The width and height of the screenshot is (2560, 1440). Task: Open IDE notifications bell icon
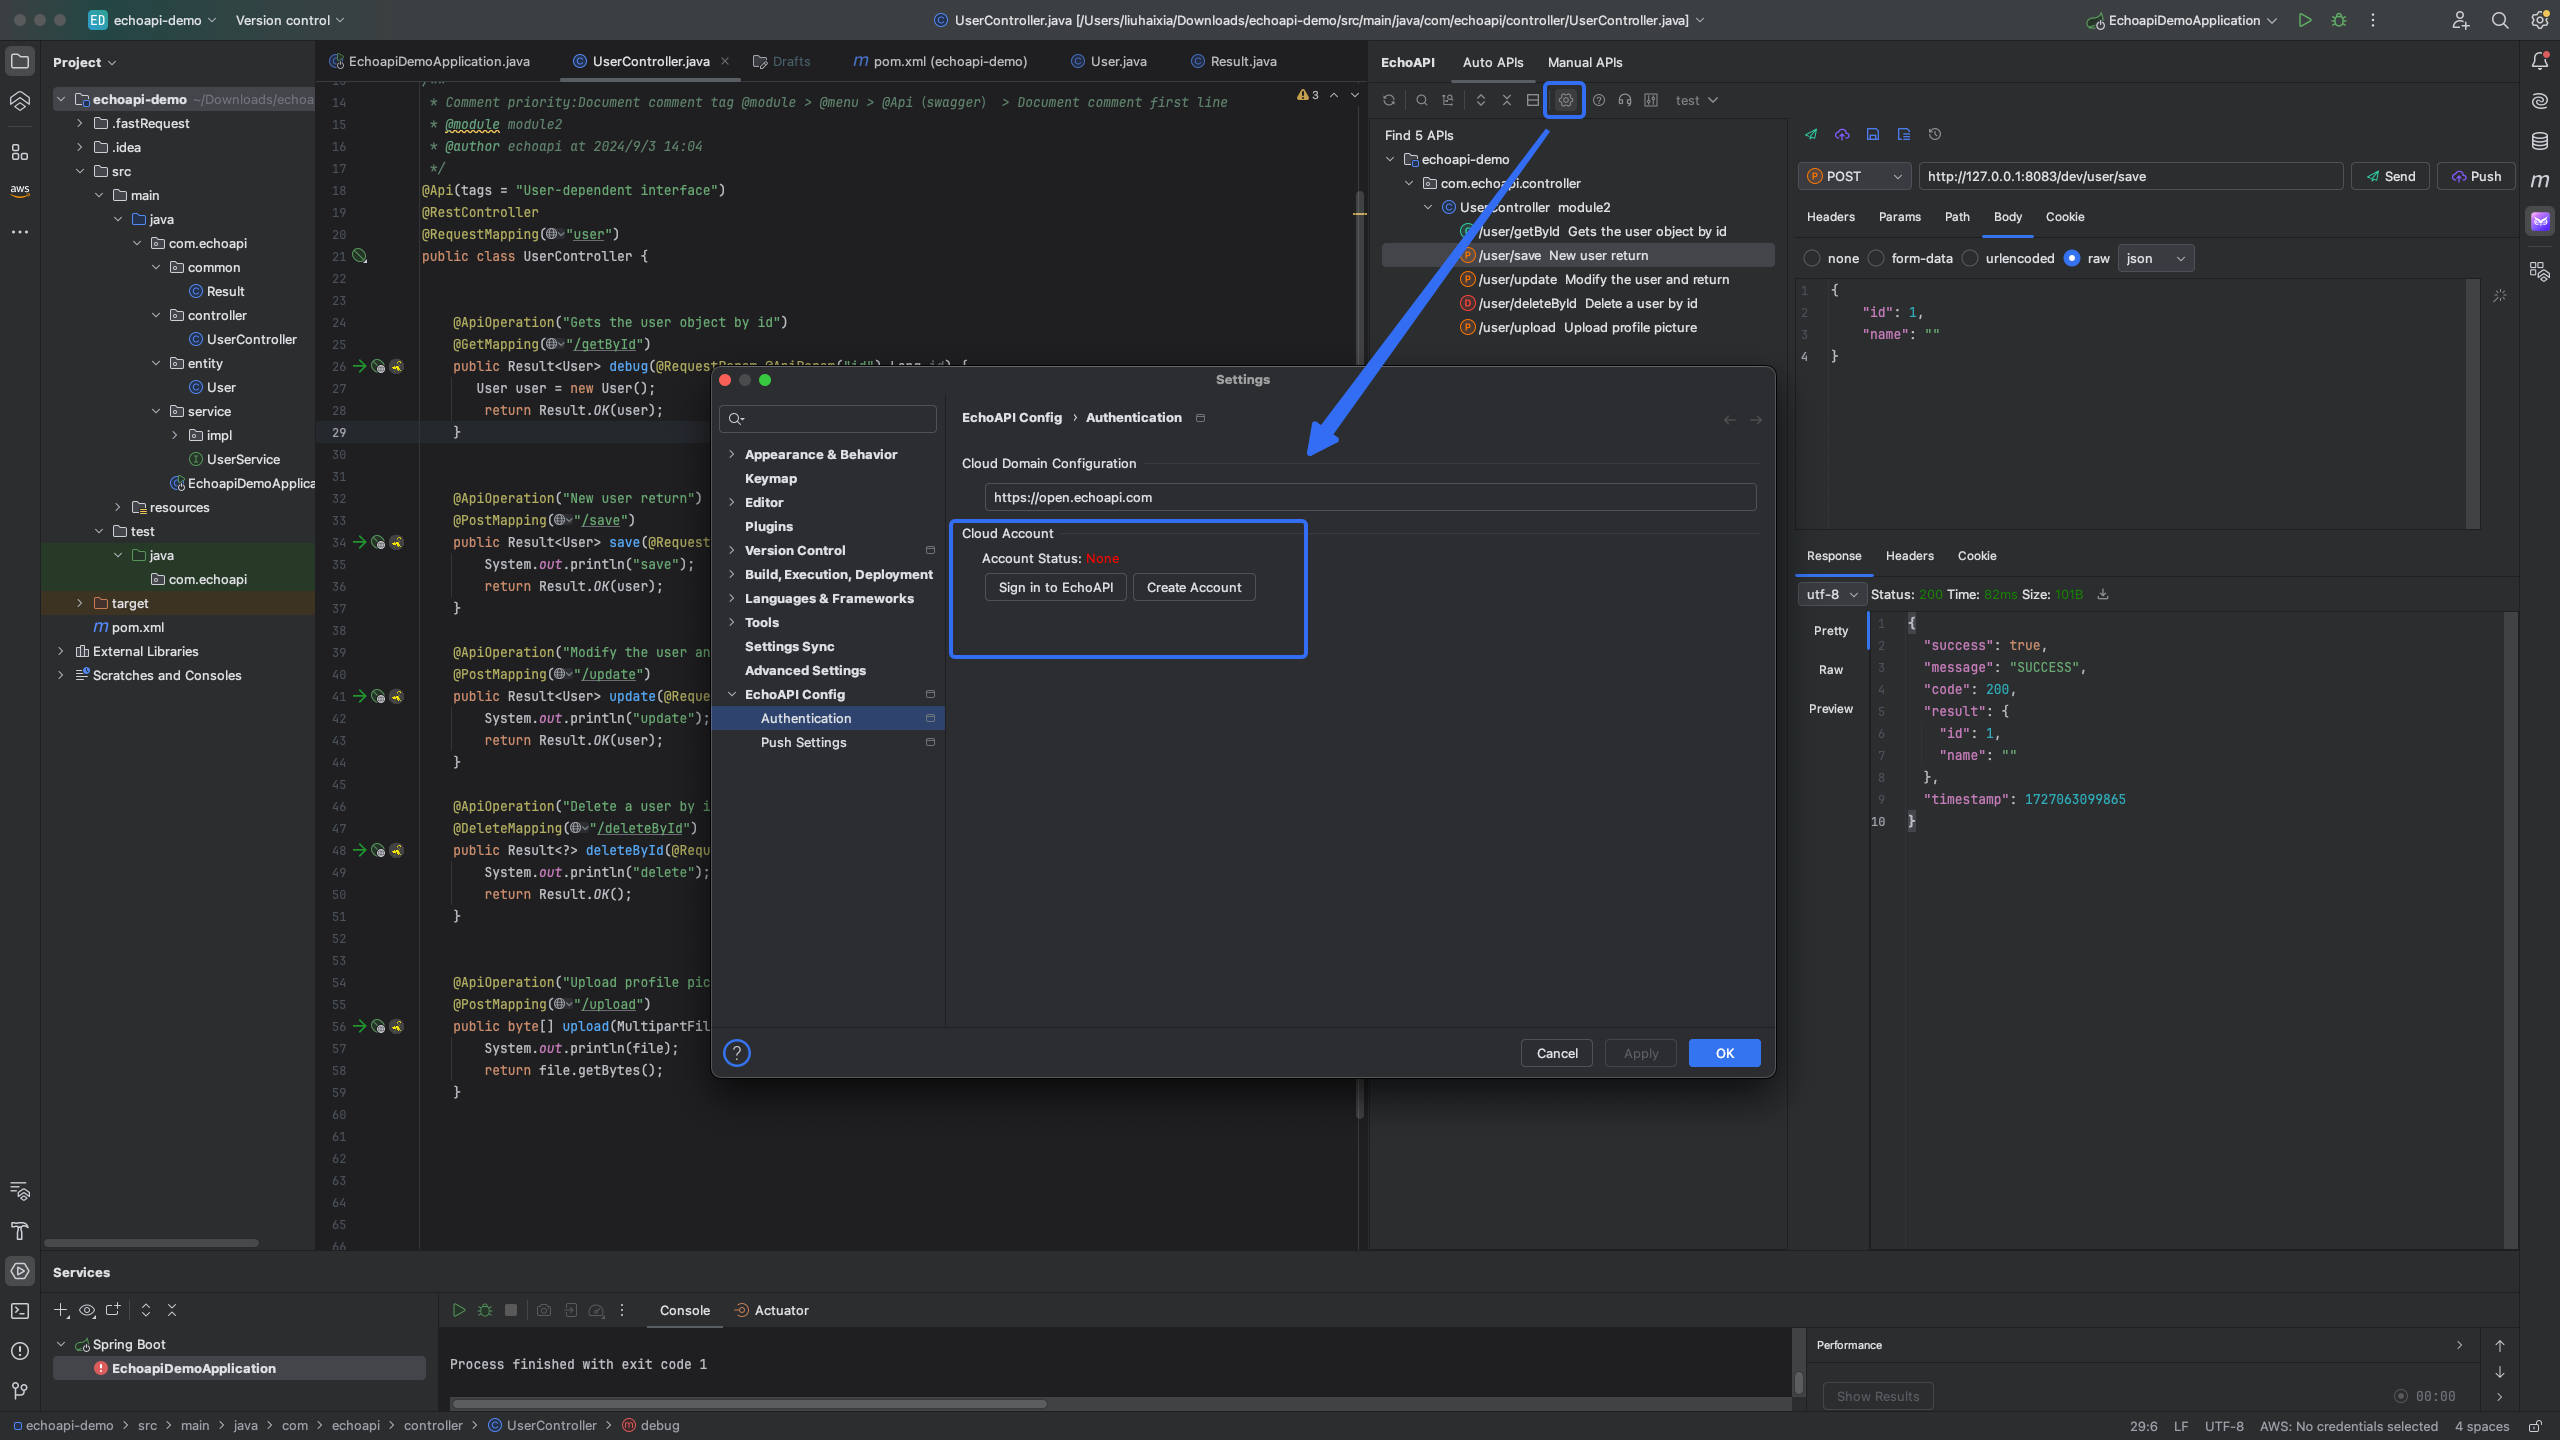click(x=2539, y=61)
